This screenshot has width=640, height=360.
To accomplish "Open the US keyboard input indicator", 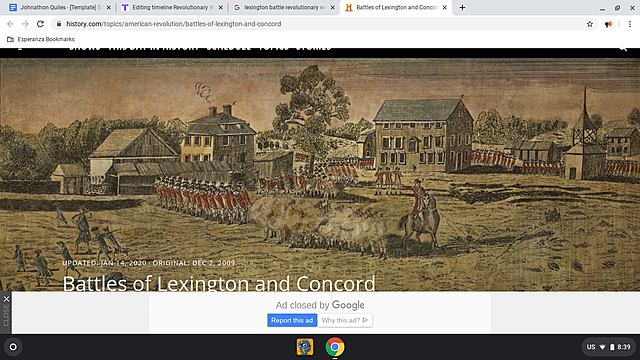I will [x=591, y=347].
